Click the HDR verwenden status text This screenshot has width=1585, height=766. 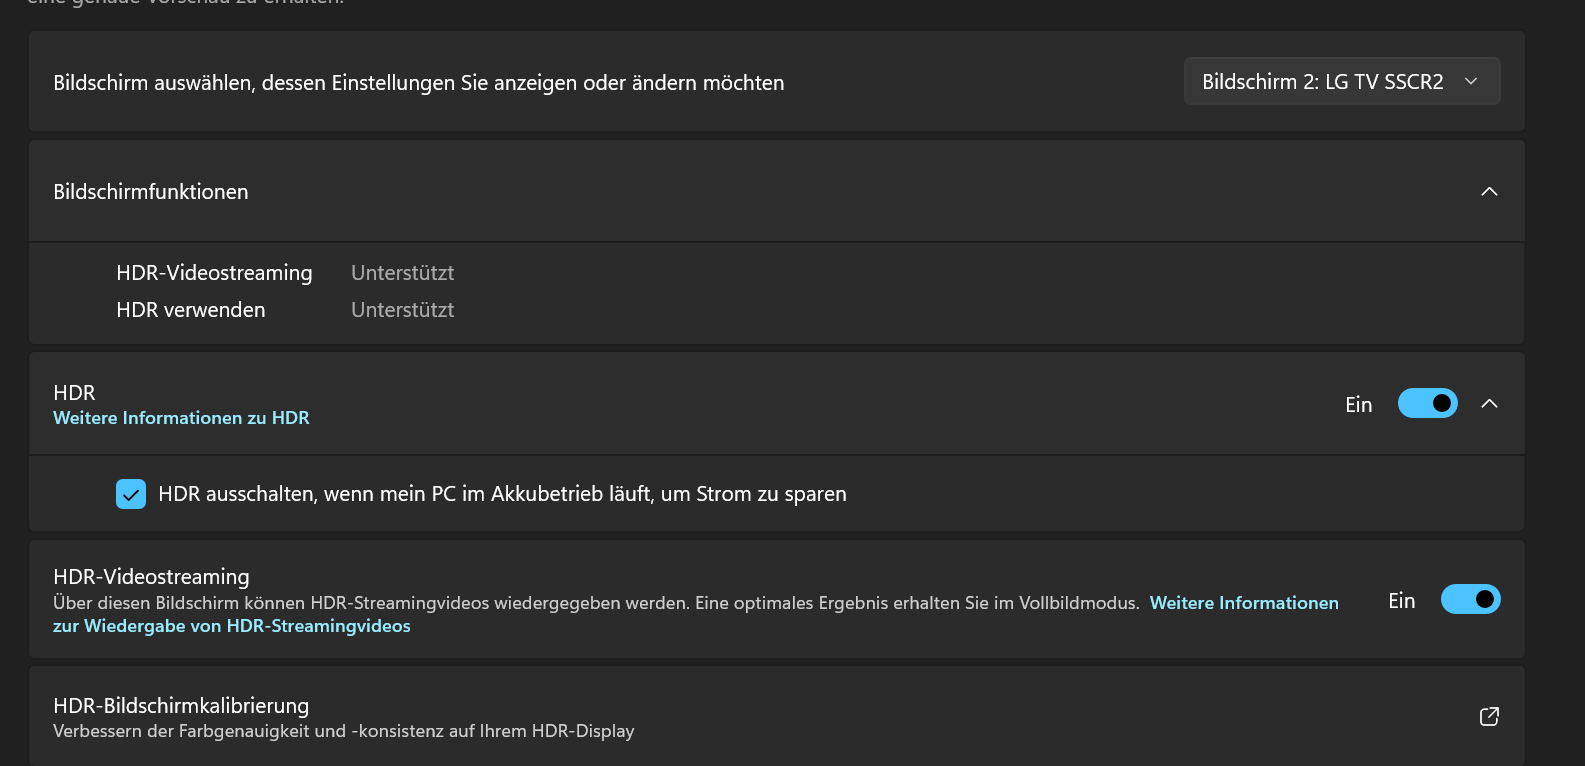pyautogui.click(x=402, y=310)
